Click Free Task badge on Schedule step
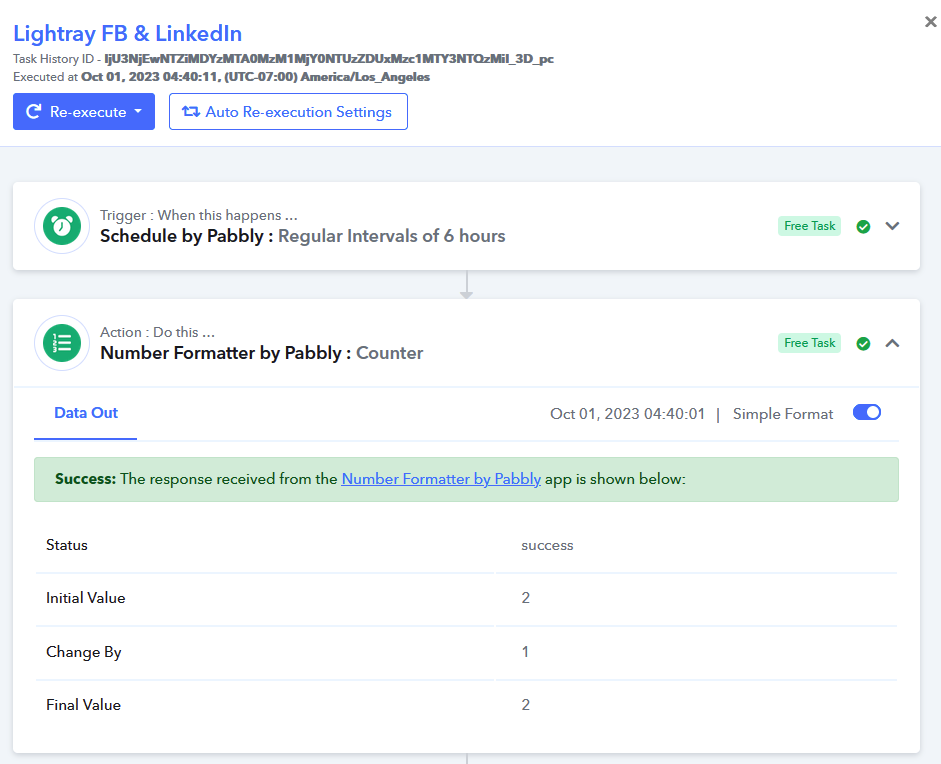This screenshot has height=764, width=941. (x=810, y=226)
